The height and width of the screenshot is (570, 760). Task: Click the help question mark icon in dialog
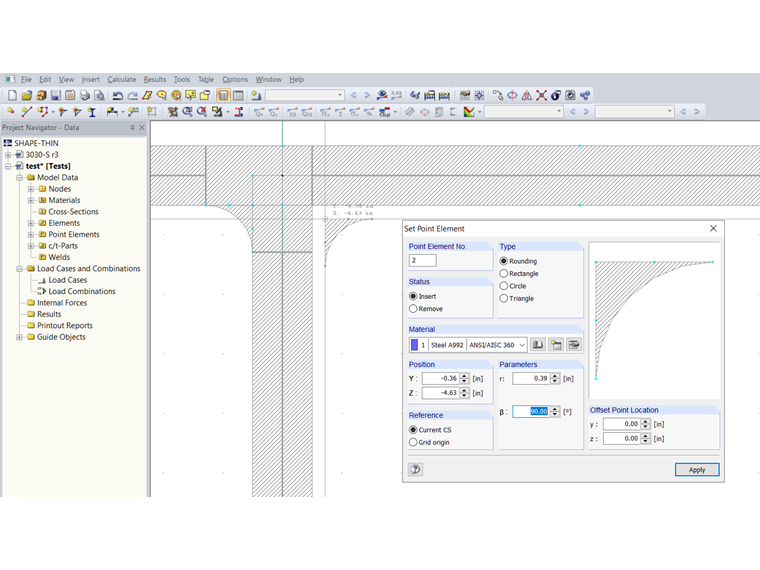tap(415, 469)
